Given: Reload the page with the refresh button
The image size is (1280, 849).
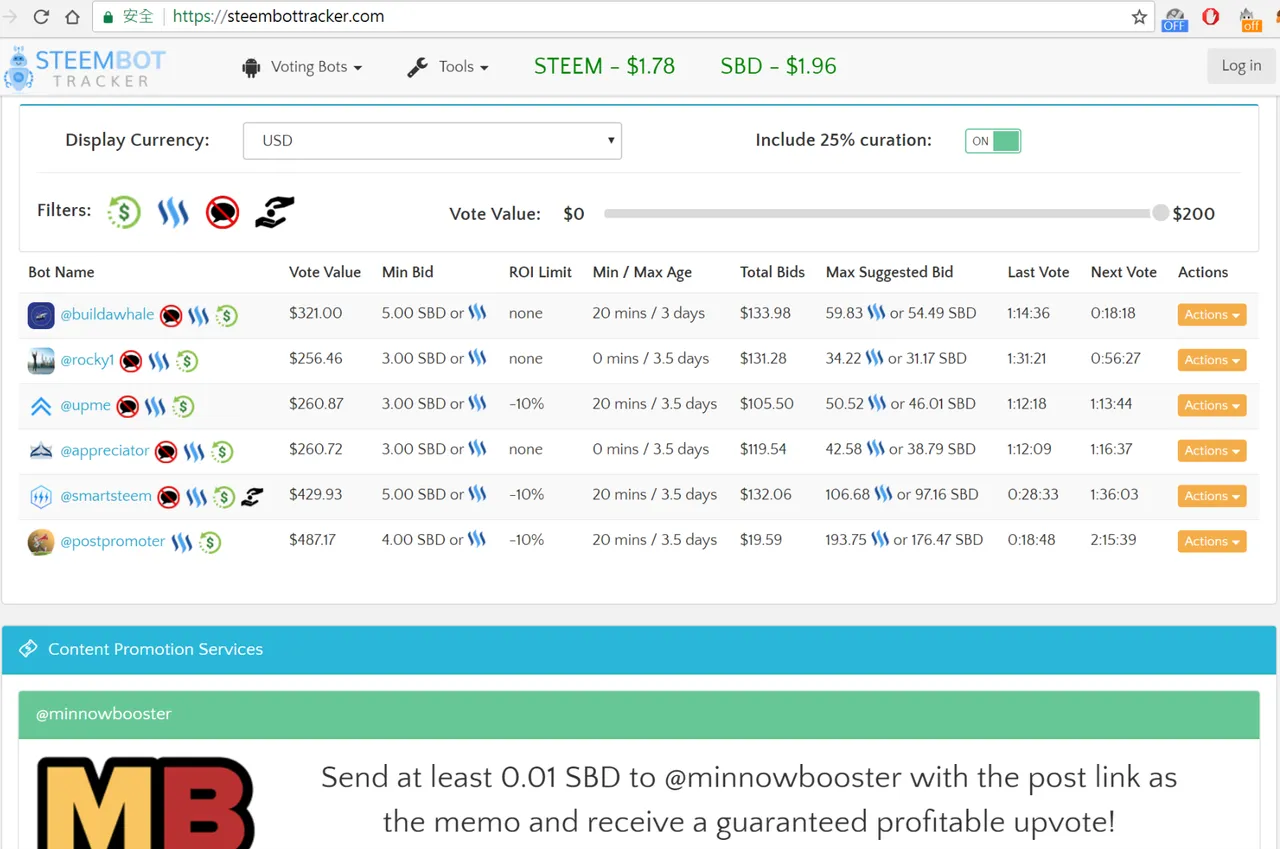Looking at the screenshot, I should coord(41,17).
